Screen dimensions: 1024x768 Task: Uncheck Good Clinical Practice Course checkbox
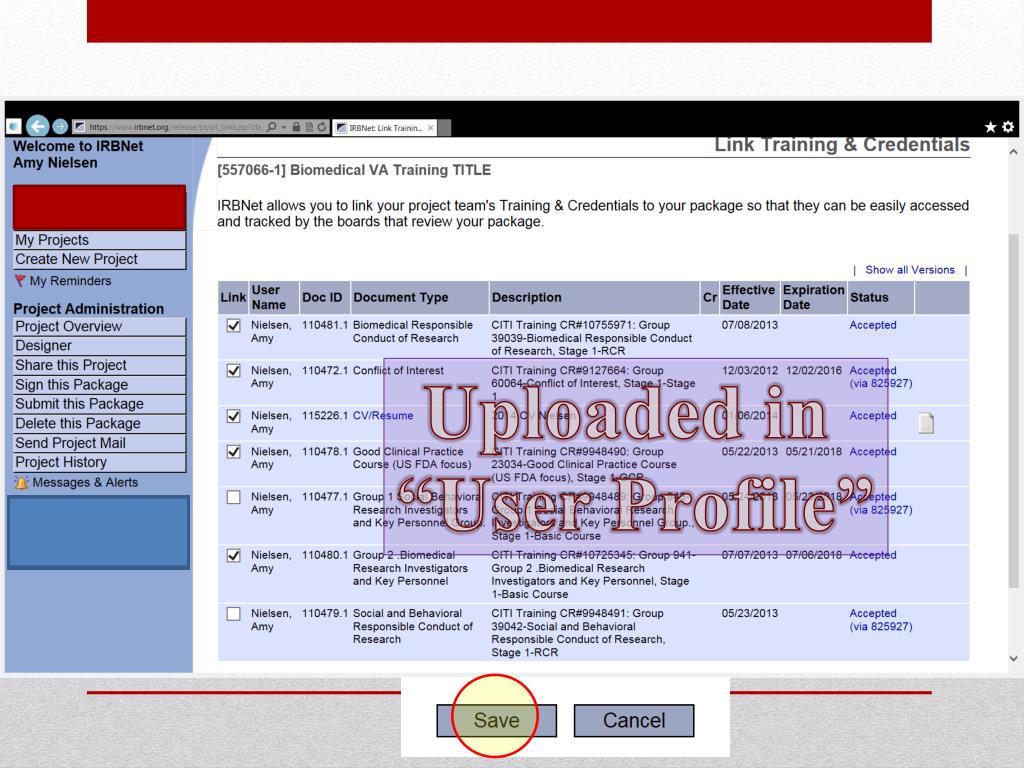click(233, 451)
